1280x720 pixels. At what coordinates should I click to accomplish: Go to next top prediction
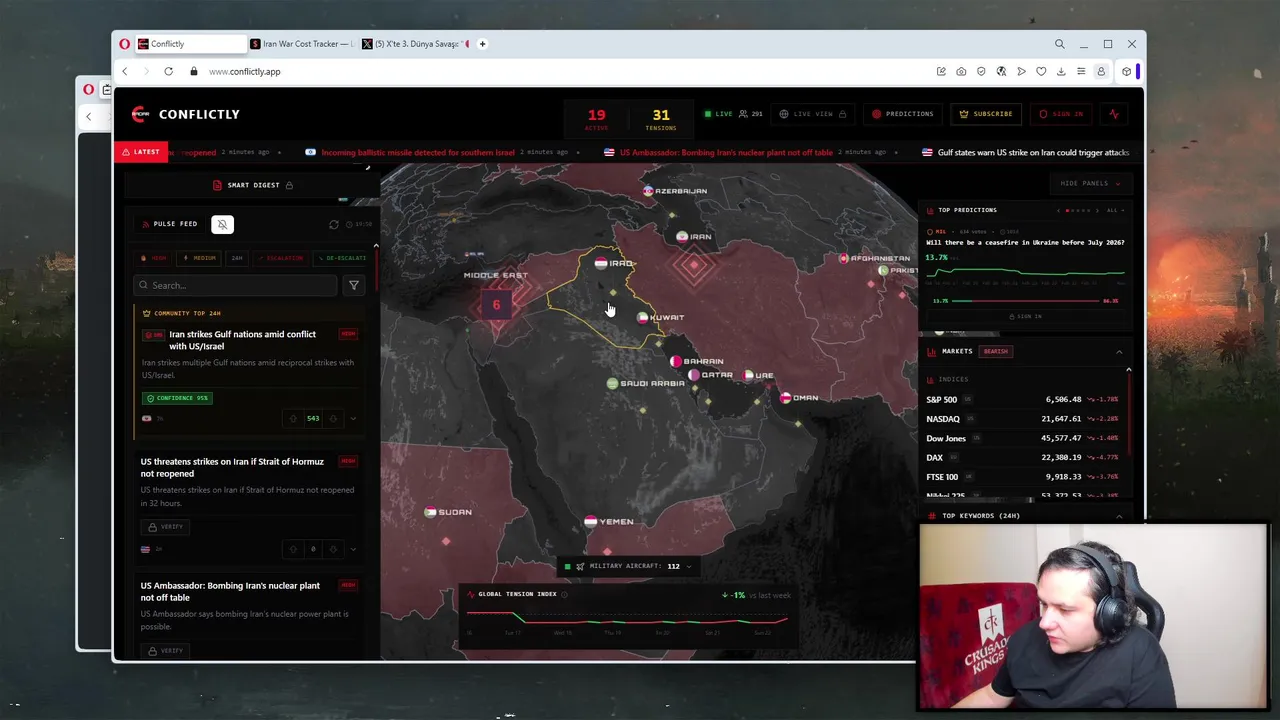1097,210
